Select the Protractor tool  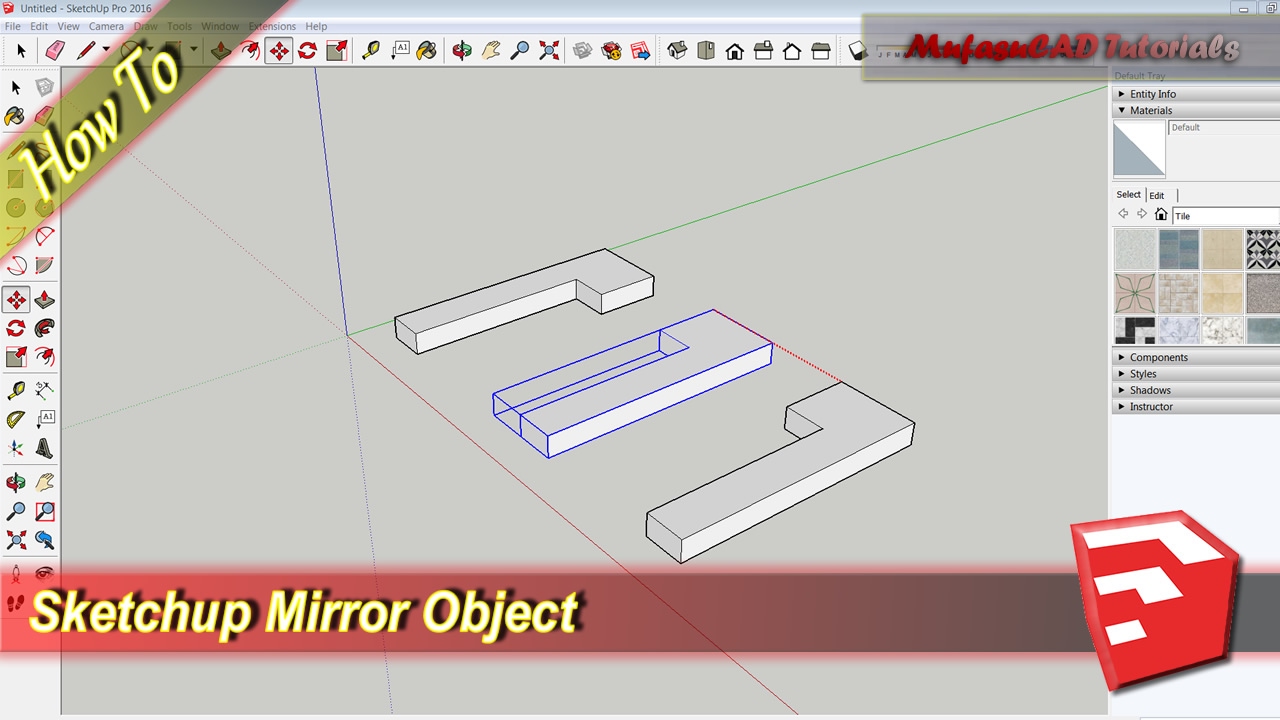[16, 420]
